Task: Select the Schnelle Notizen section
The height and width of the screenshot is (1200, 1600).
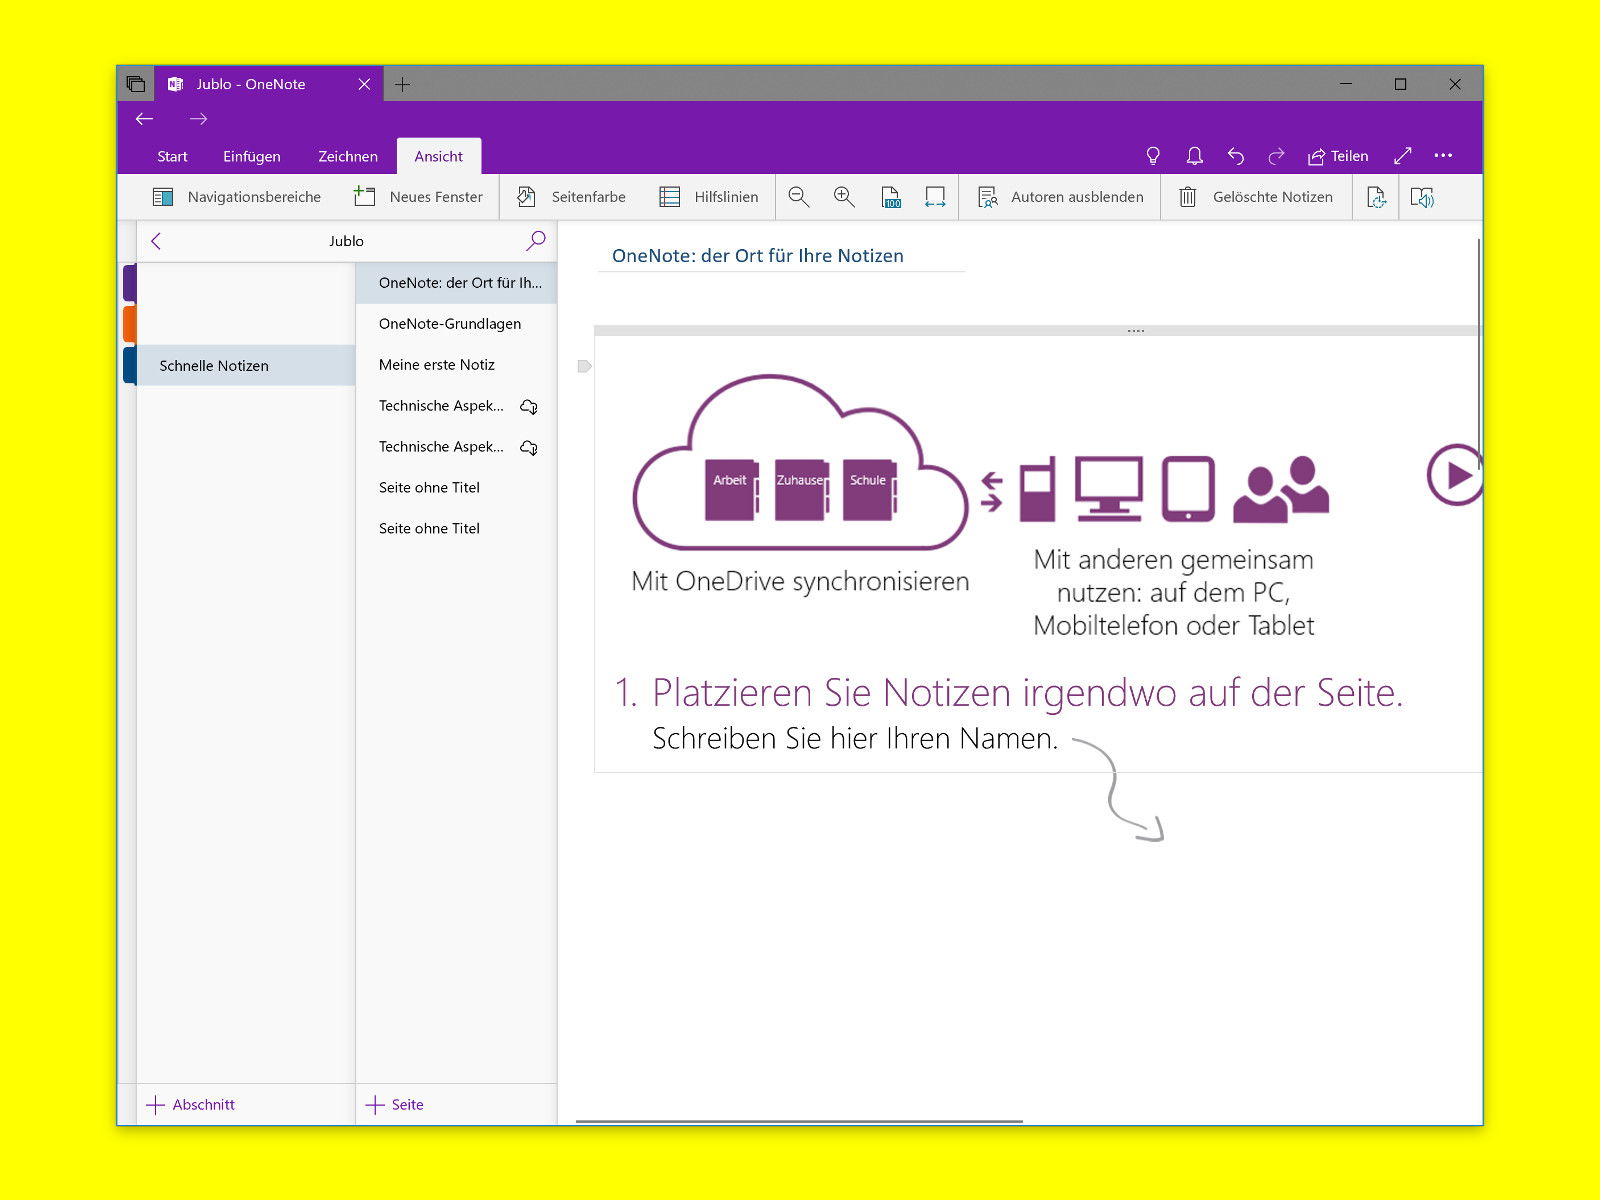Action: [x=245, y=366]
